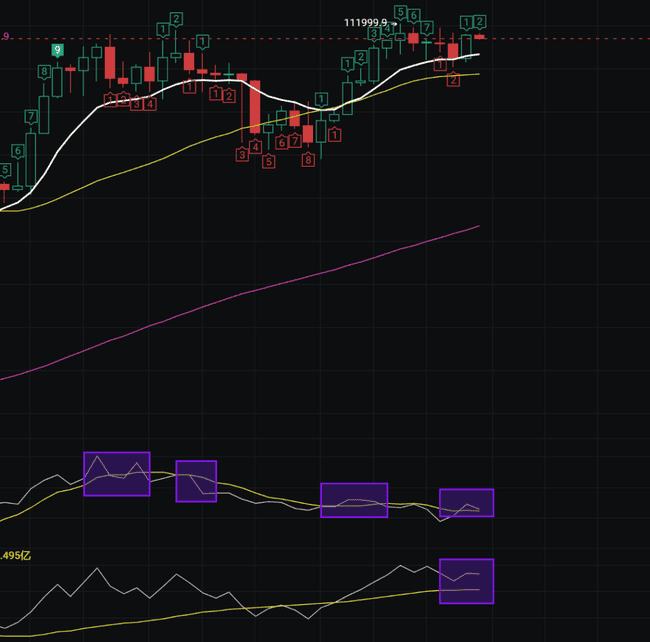Click the green 6 marker near the price peak
650x642 pixels.
413,16
